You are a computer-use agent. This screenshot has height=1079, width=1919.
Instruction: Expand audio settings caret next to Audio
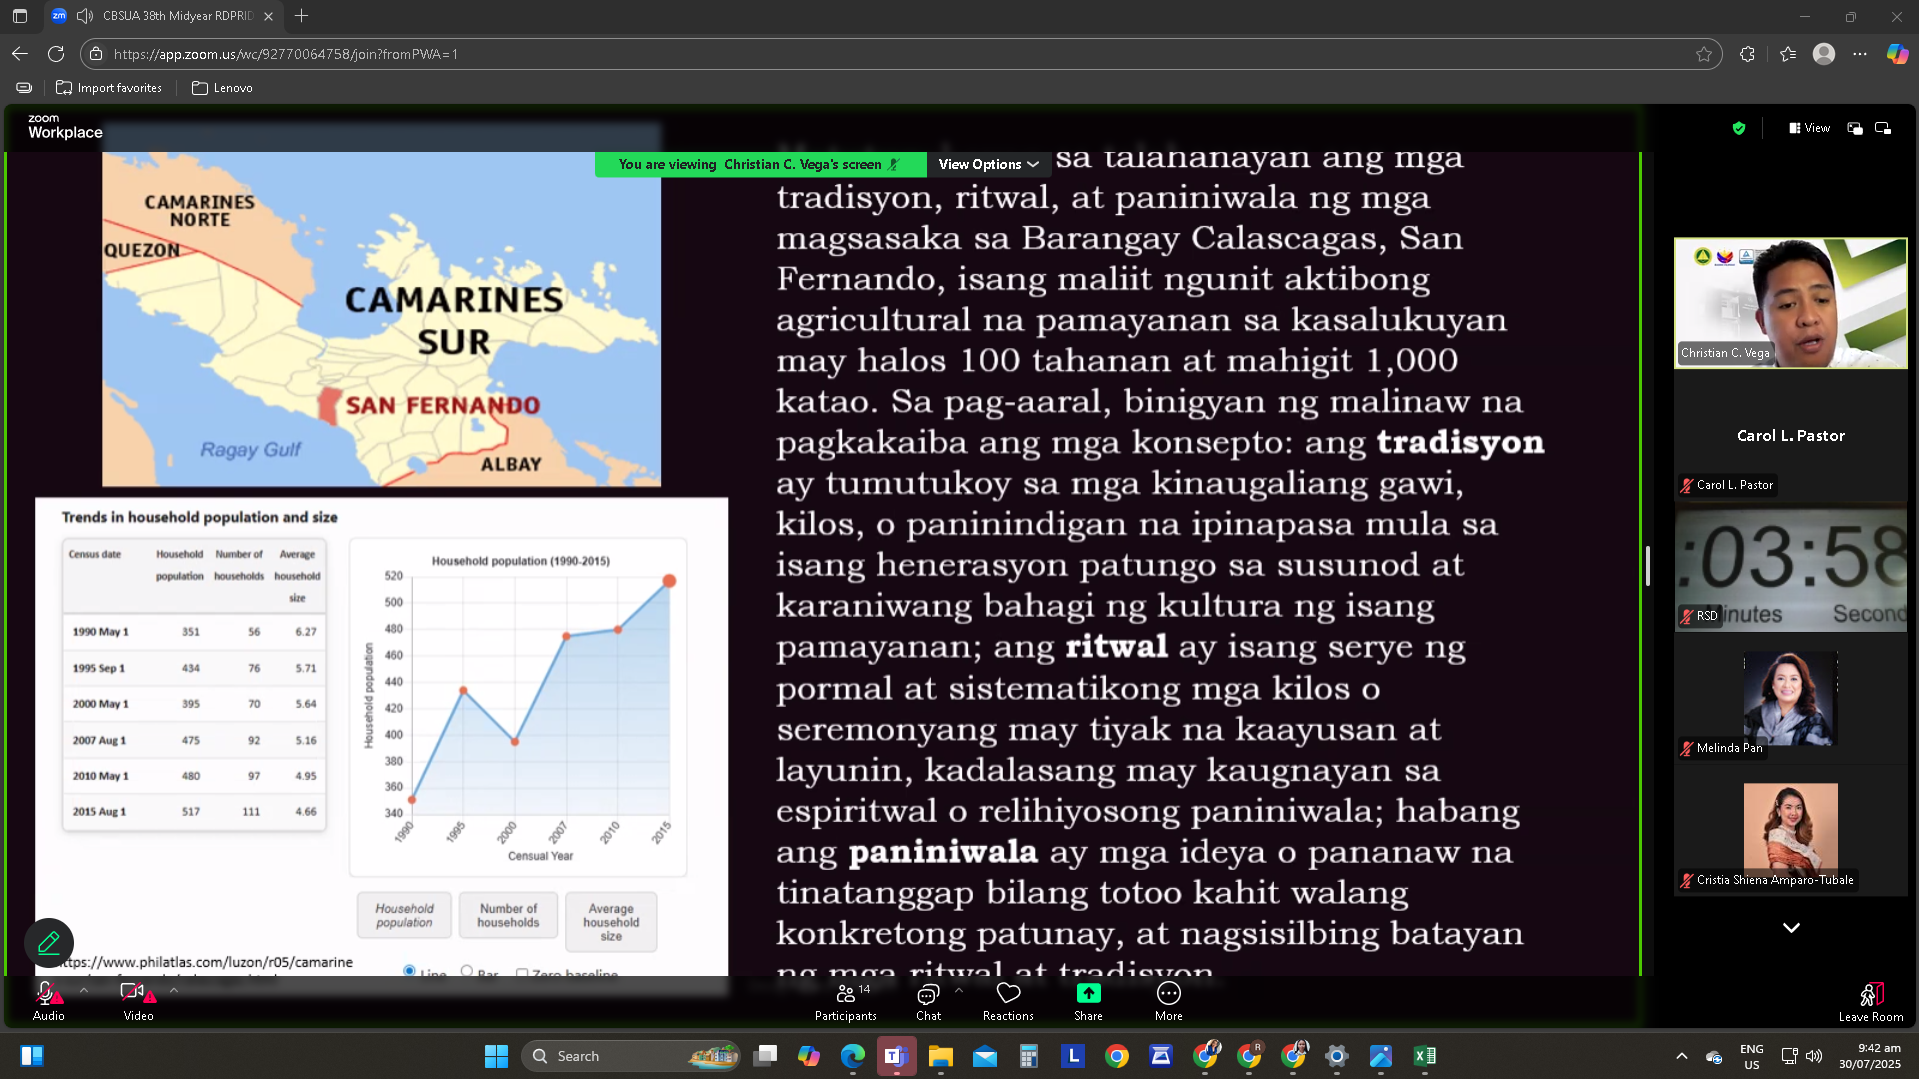pyautogui.click(x=84, y=990)
